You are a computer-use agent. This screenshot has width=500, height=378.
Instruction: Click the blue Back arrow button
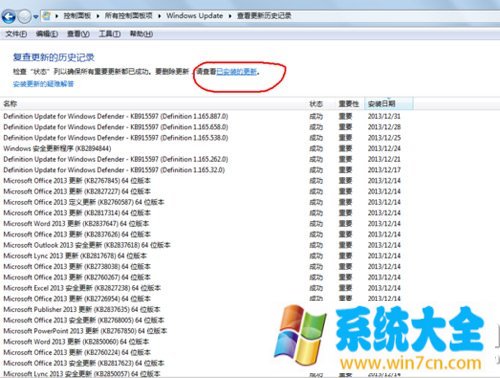click(x=9, y=16)
